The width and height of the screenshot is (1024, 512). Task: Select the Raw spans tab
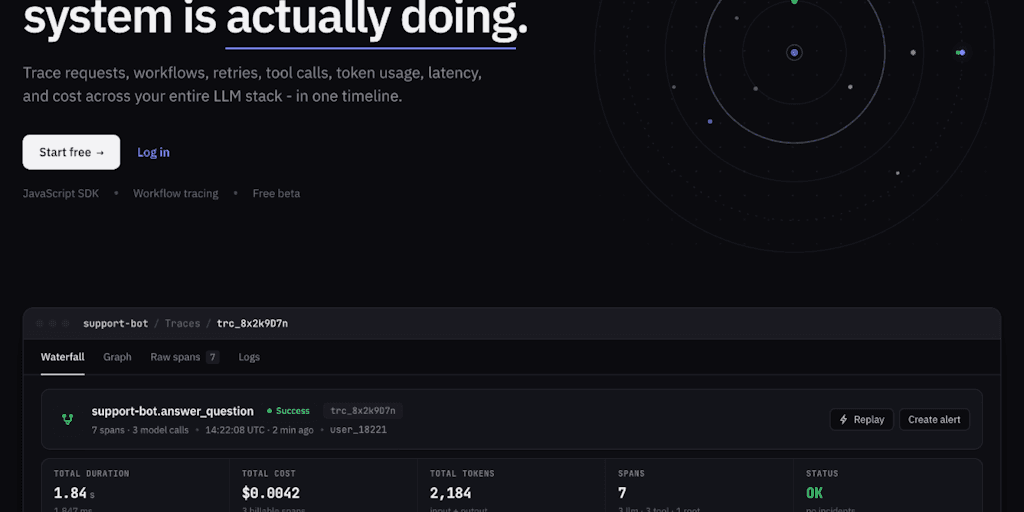185,357
